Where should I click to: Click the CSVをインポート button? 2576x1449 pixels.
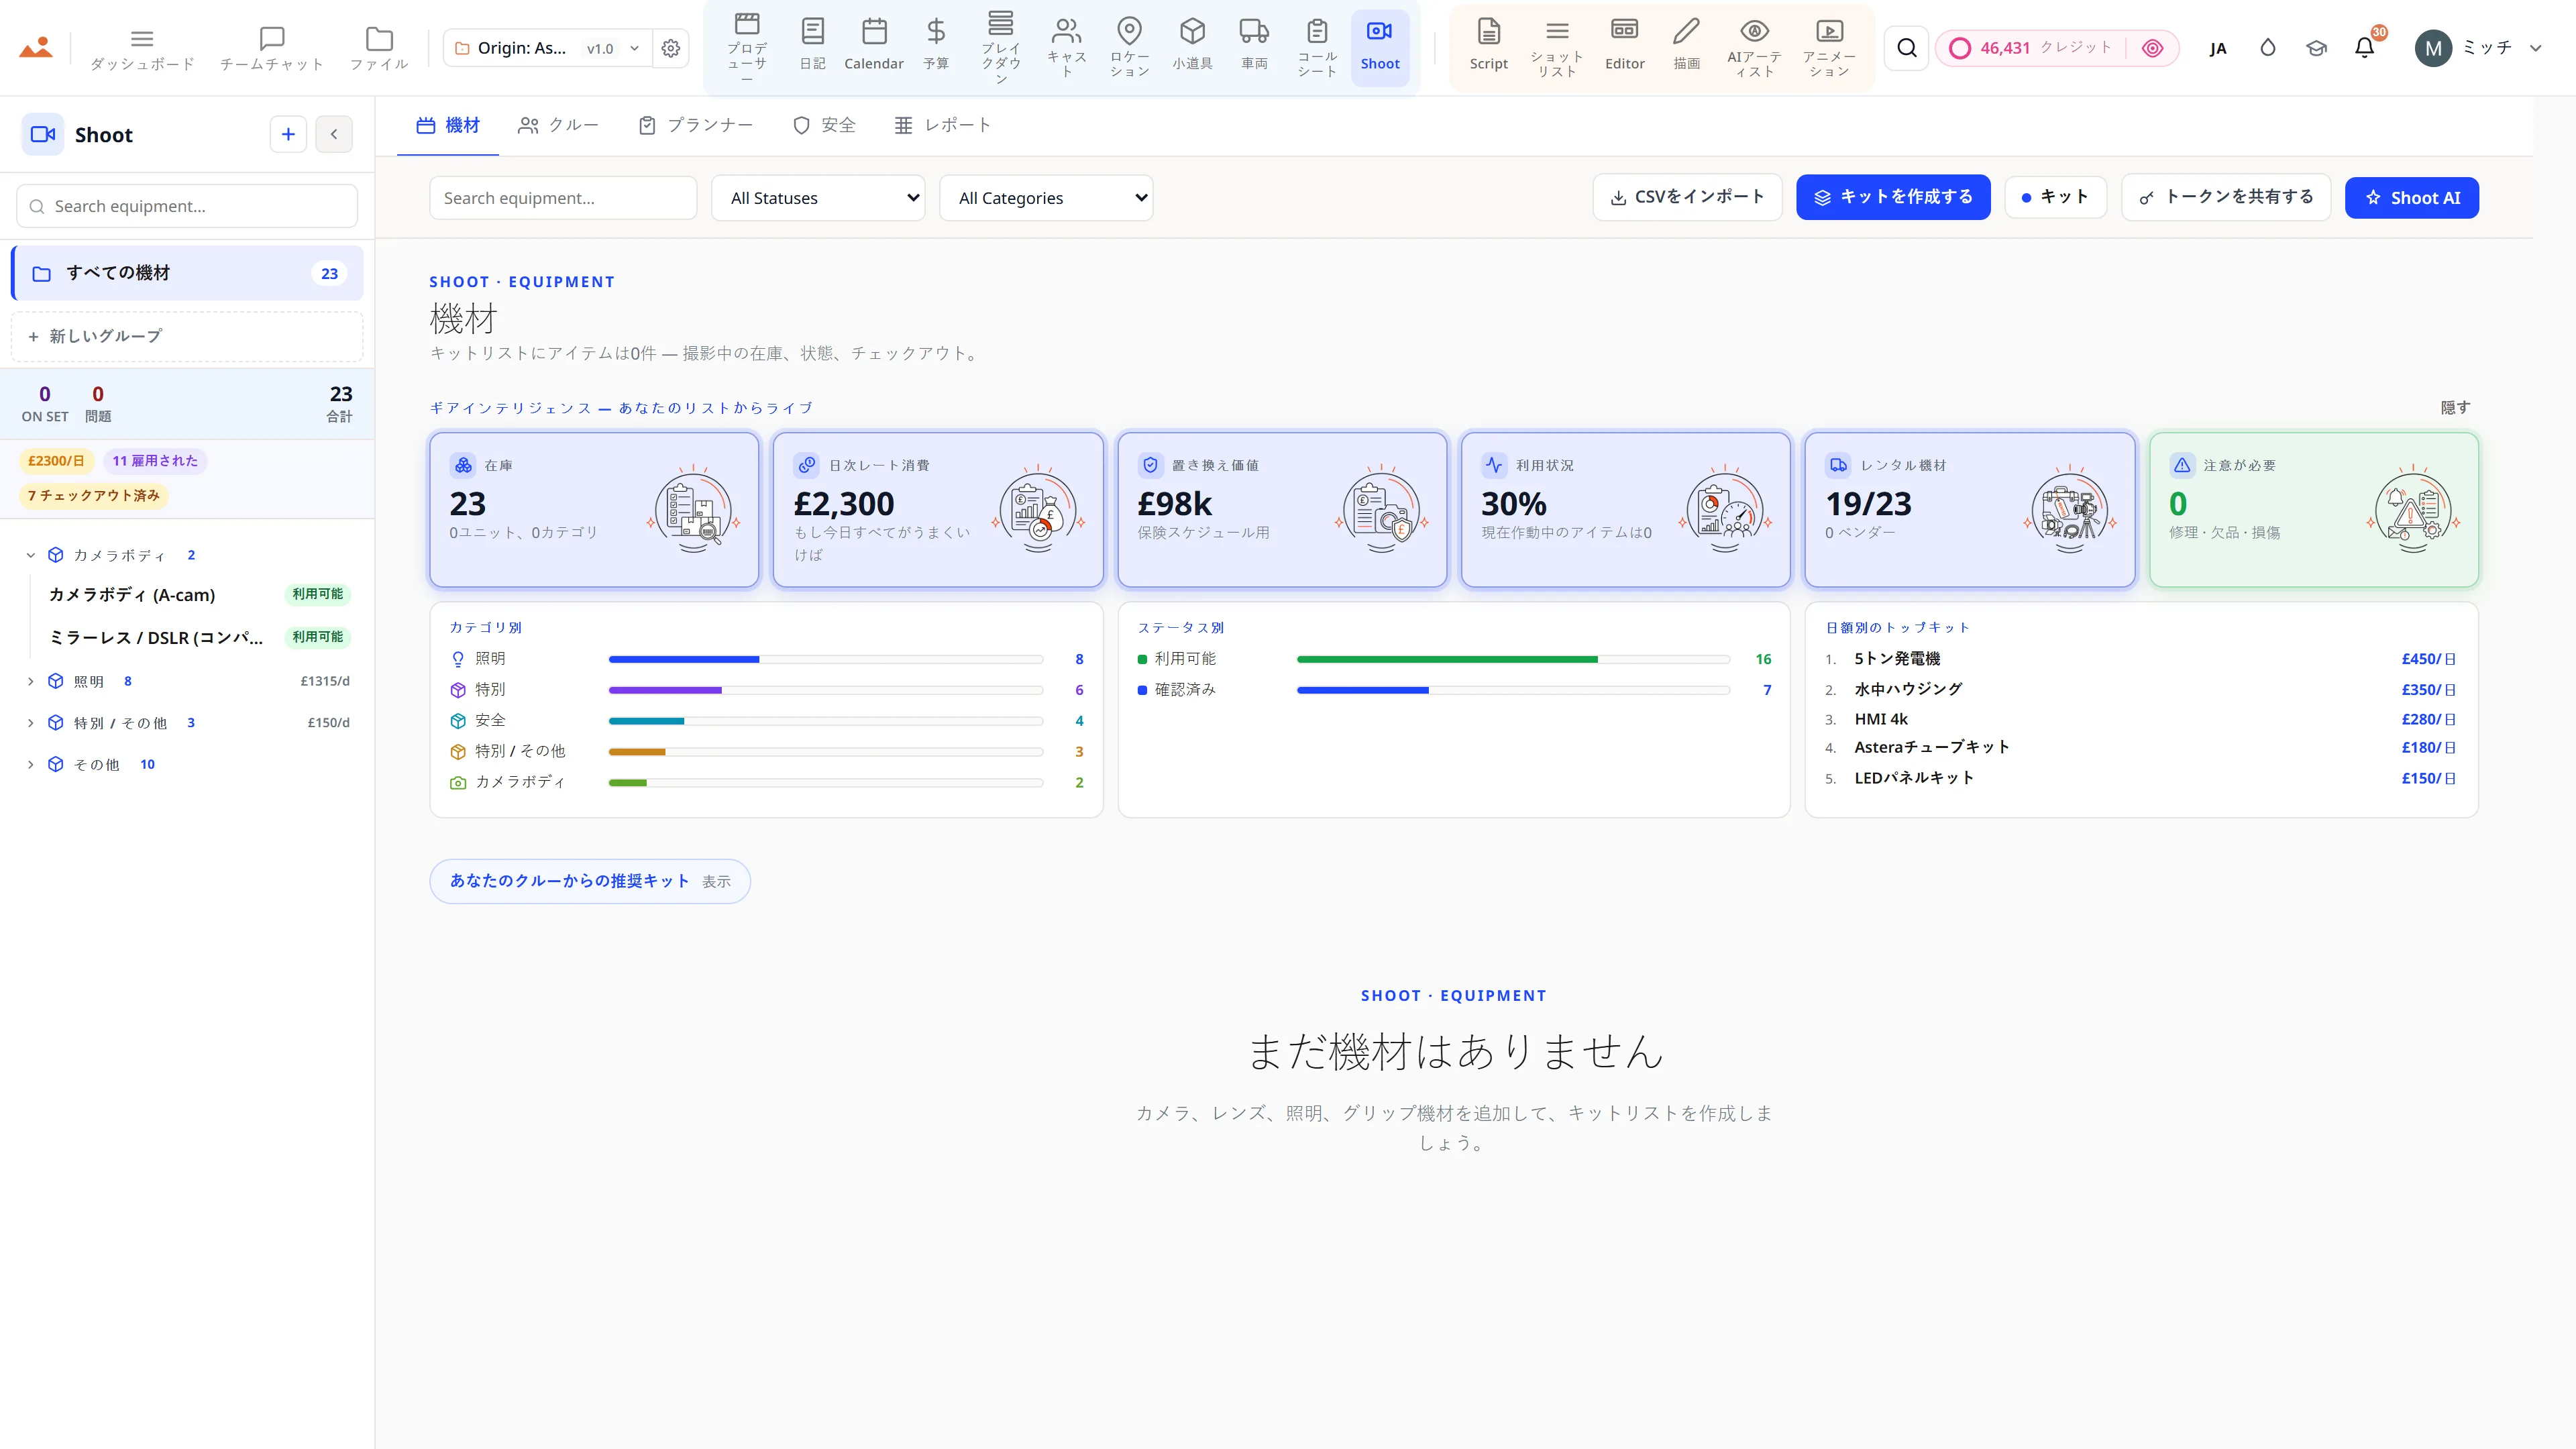(1687, 197)
